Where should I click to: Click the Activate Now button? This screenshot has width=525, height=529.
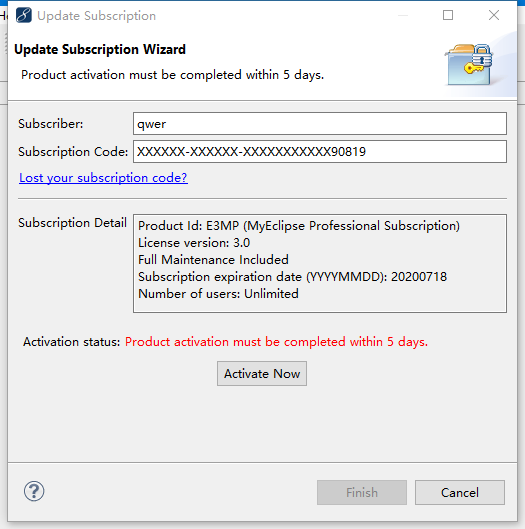[262, 373]
